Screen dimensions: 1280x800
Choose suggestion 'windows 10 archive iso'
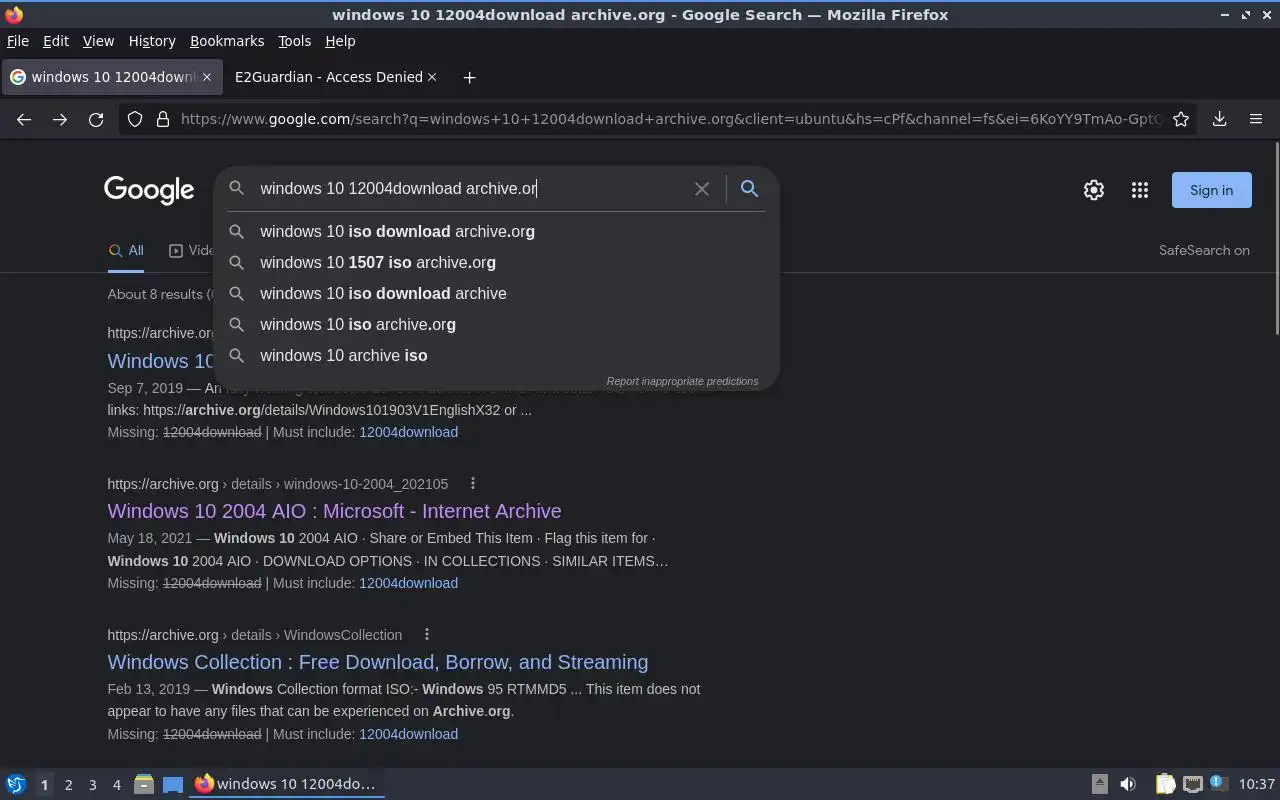[497, 355]
